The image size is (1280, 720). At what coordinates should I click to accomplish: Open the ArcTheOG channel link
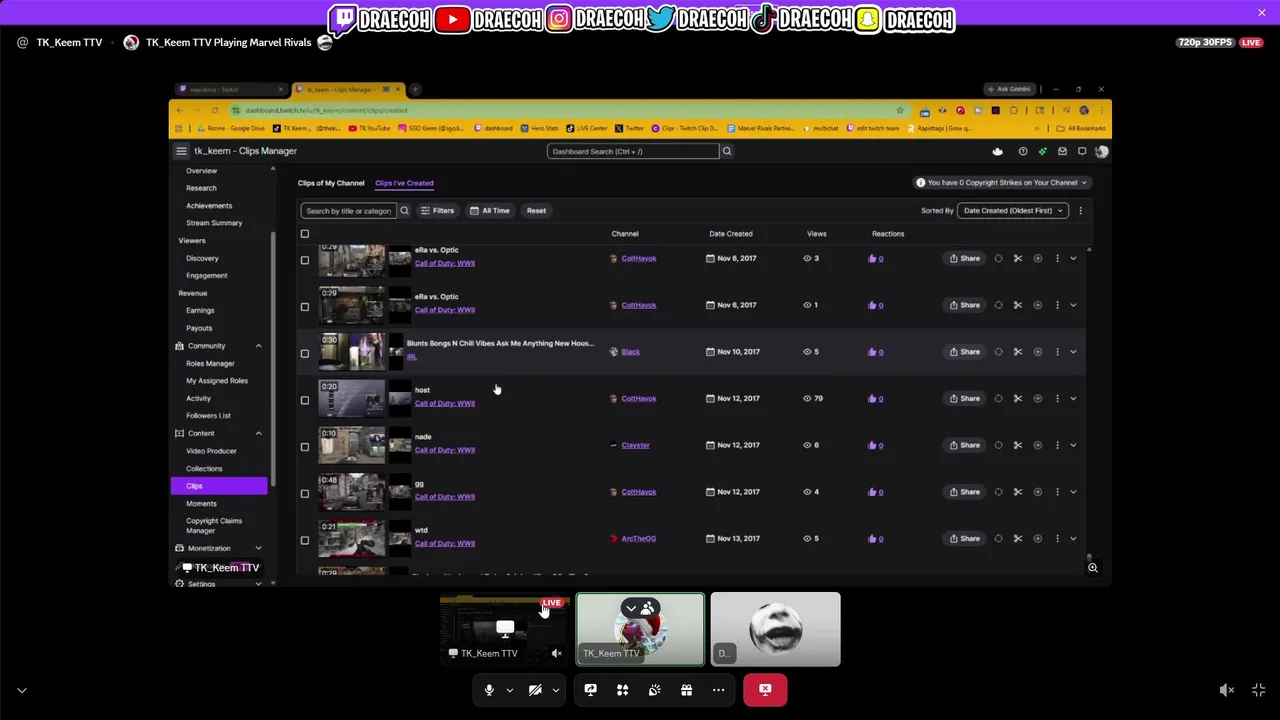point(638,539)
